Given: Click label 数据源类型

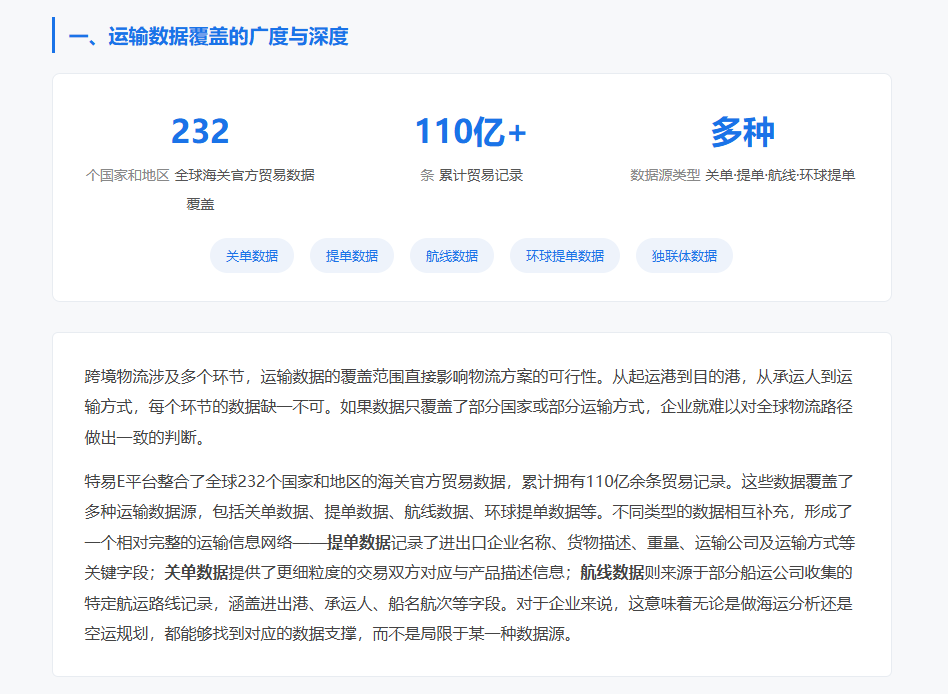Looking at the screenshot, I should (665, 175).
